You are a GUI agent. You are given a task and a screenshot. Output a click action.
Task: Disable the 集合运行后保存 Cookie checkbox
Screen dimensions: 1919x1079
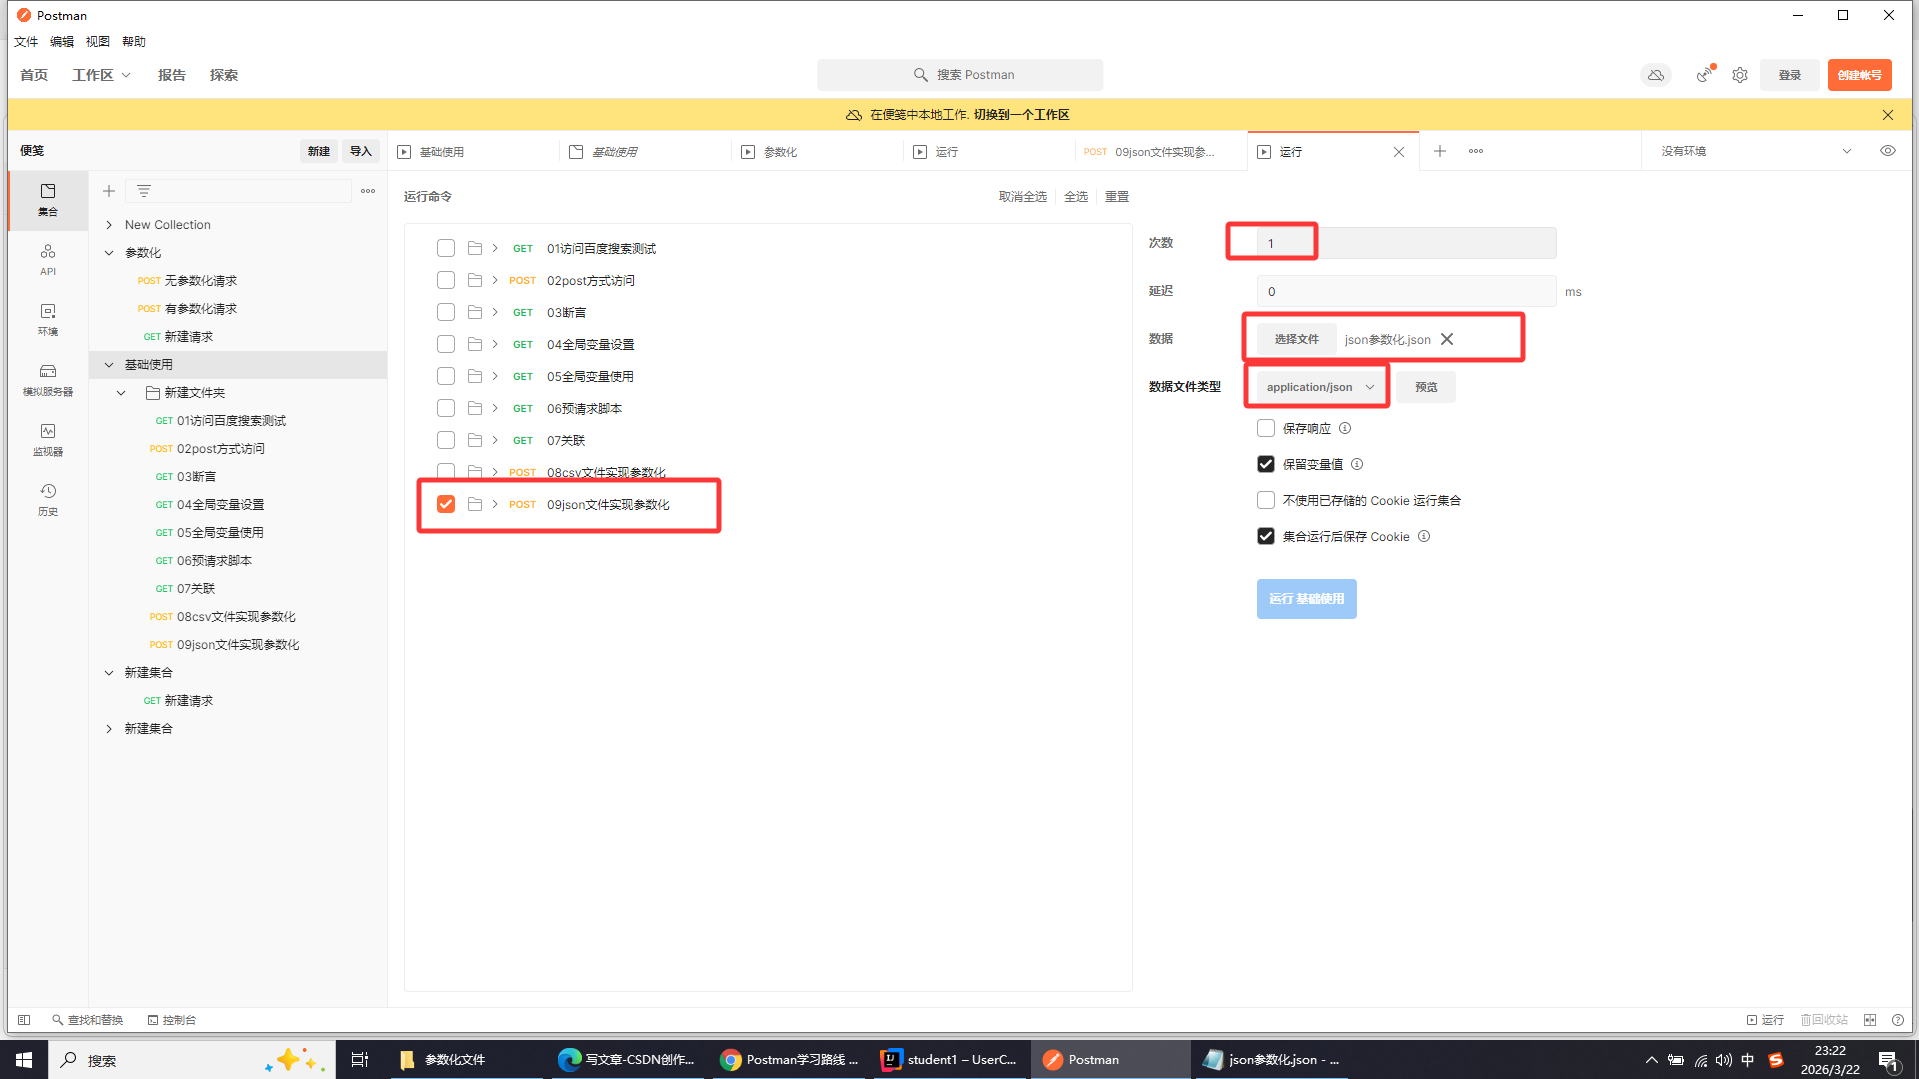pos(1266,536)
